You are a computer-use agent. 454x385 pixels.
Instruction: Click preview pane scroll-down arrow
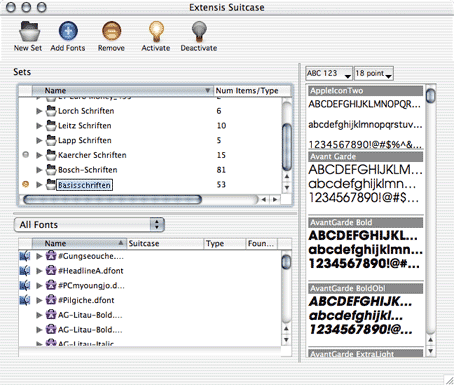point(431,351)
